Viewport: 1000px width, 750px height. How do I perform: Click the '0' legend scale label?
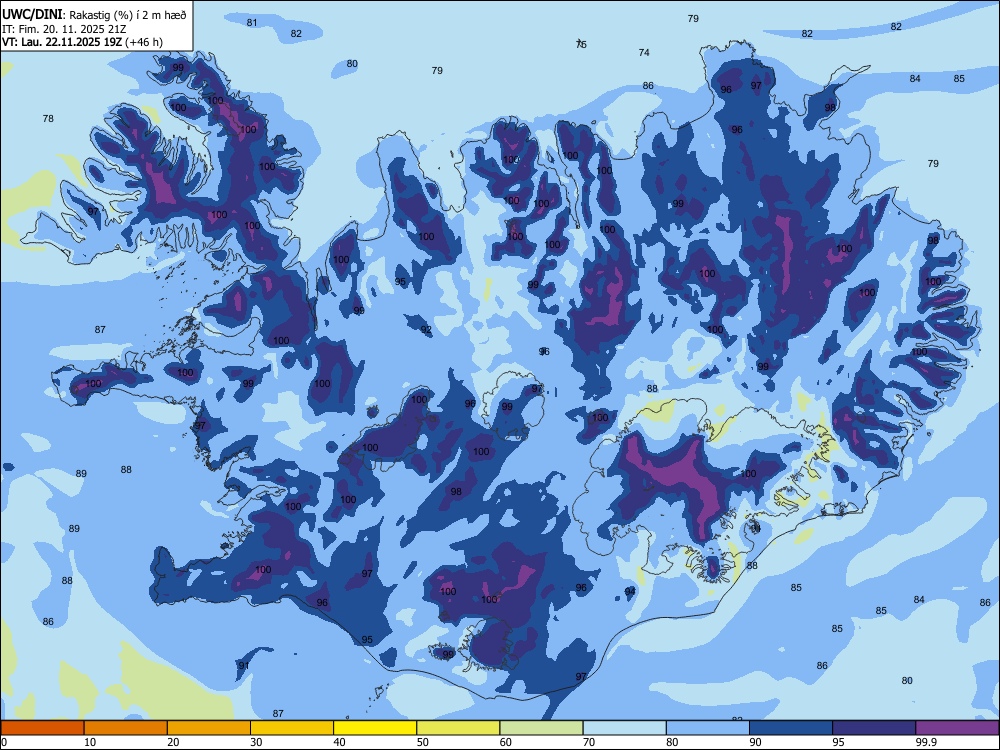[x=4, y=742]
